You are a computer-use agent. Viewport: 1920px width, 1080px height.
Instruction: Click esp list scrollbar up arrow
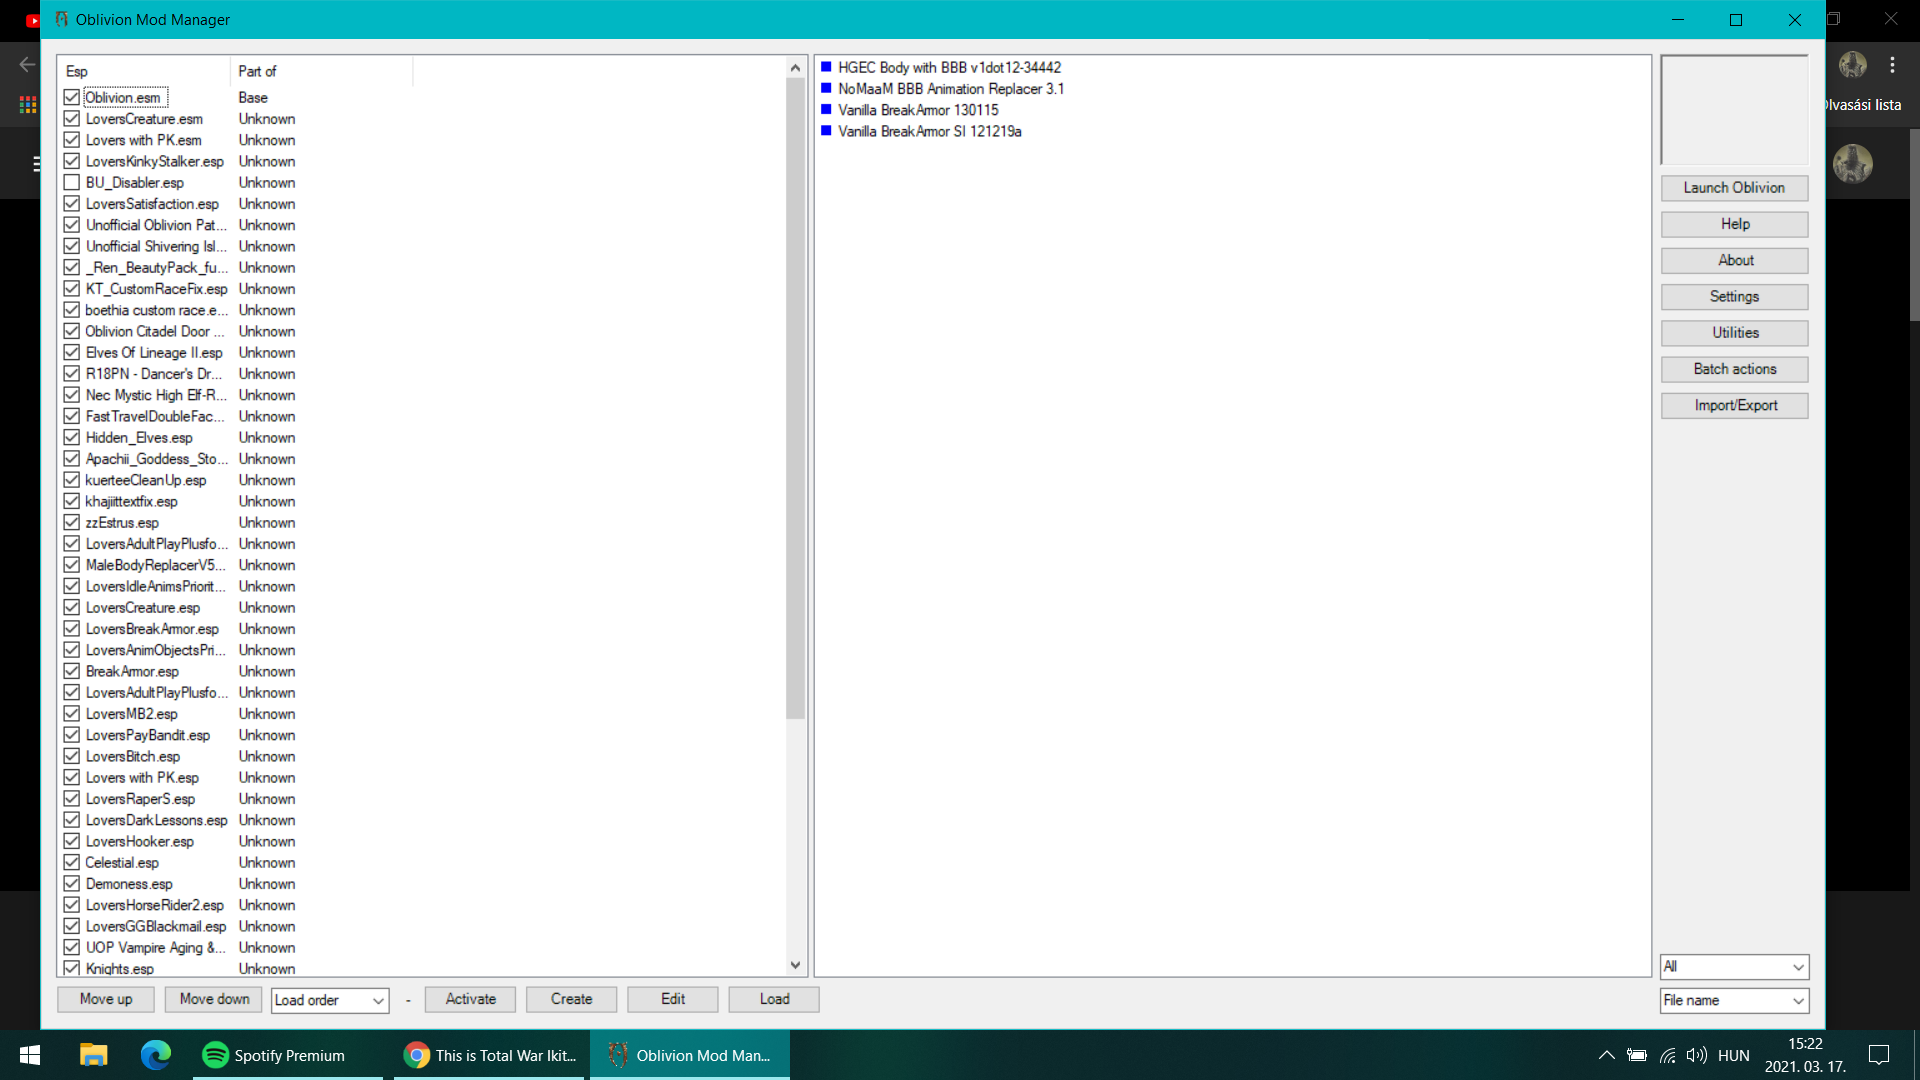[795, 68]
